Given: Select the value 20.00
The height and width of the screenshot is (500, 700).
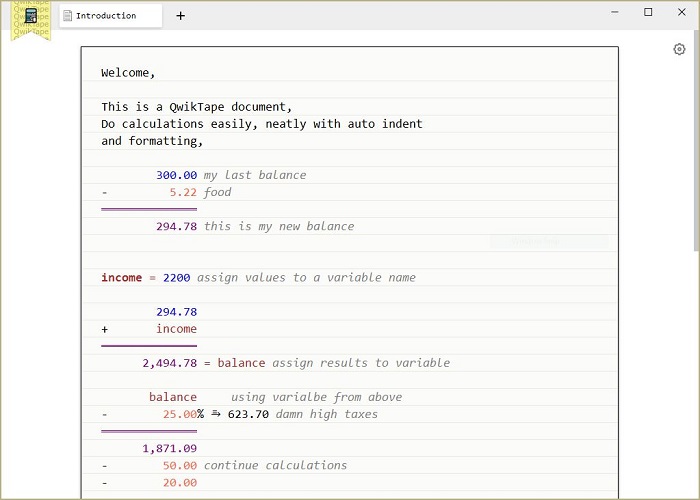Looking at the screenshot, I should [x=179, y=483].
